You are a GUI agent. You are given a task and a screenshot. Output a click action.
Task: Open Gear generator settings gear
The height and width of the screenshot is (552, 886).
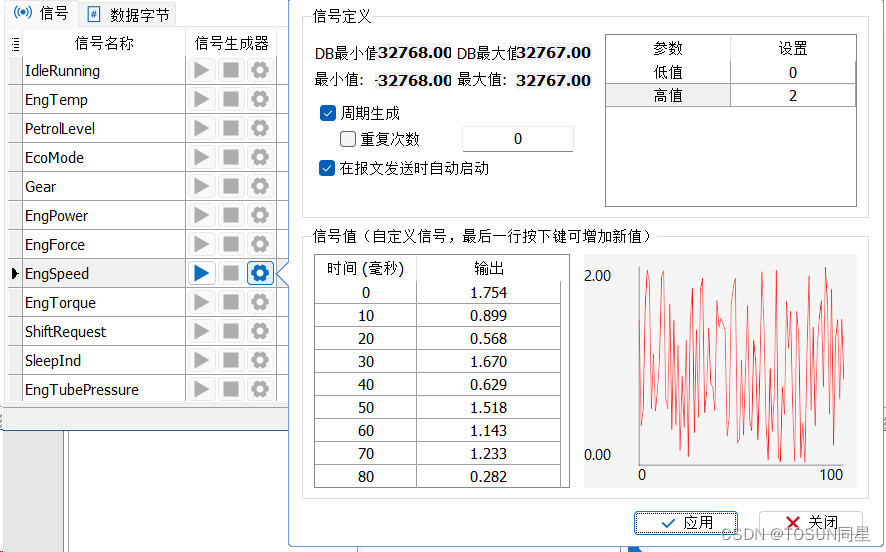[x=260, y=186]
